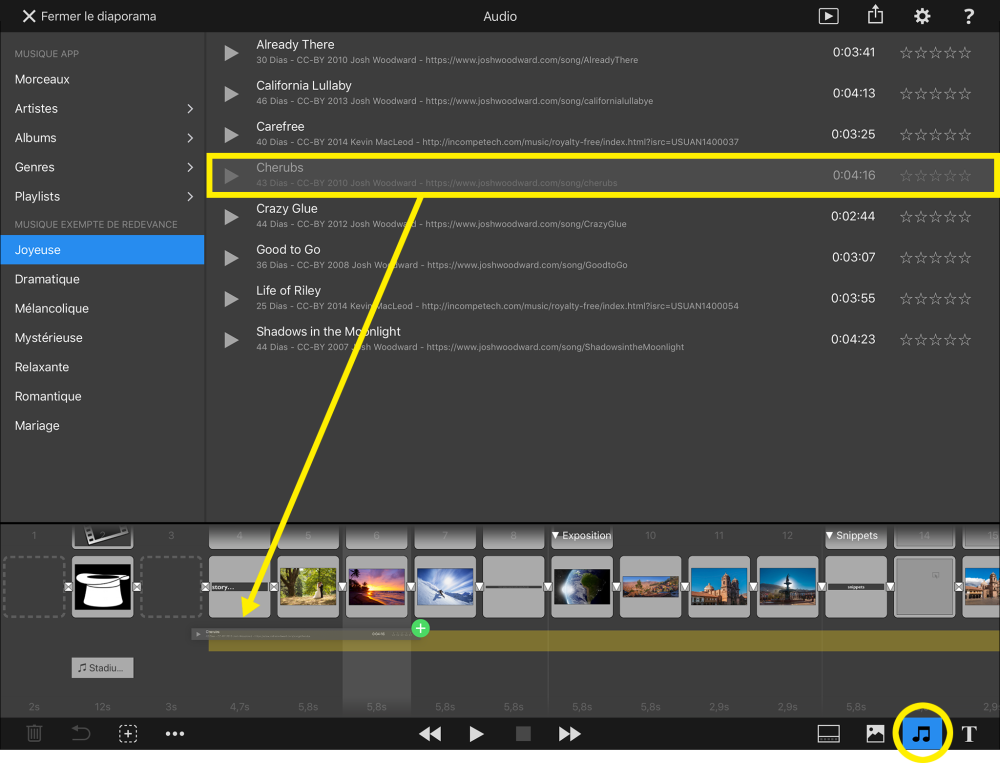Open the more options ellipsis
Image resolution: width=1000 pixels, height=763 pixels.
pos(175,734)
